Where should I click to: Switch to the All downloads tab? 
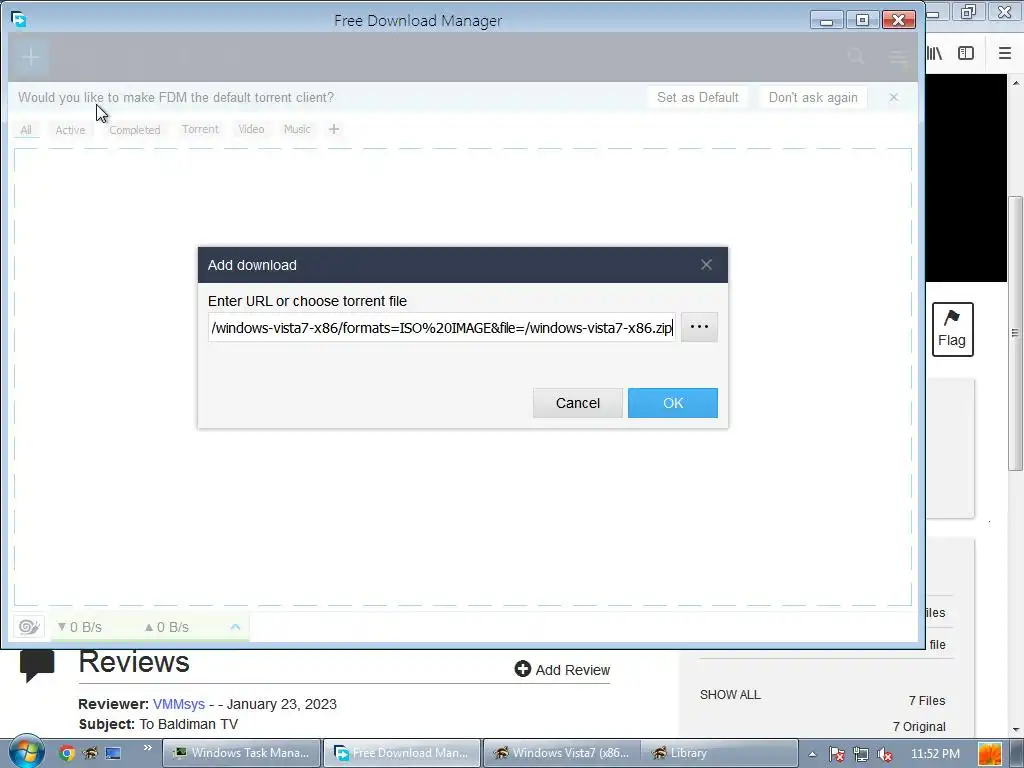point(26,129)
